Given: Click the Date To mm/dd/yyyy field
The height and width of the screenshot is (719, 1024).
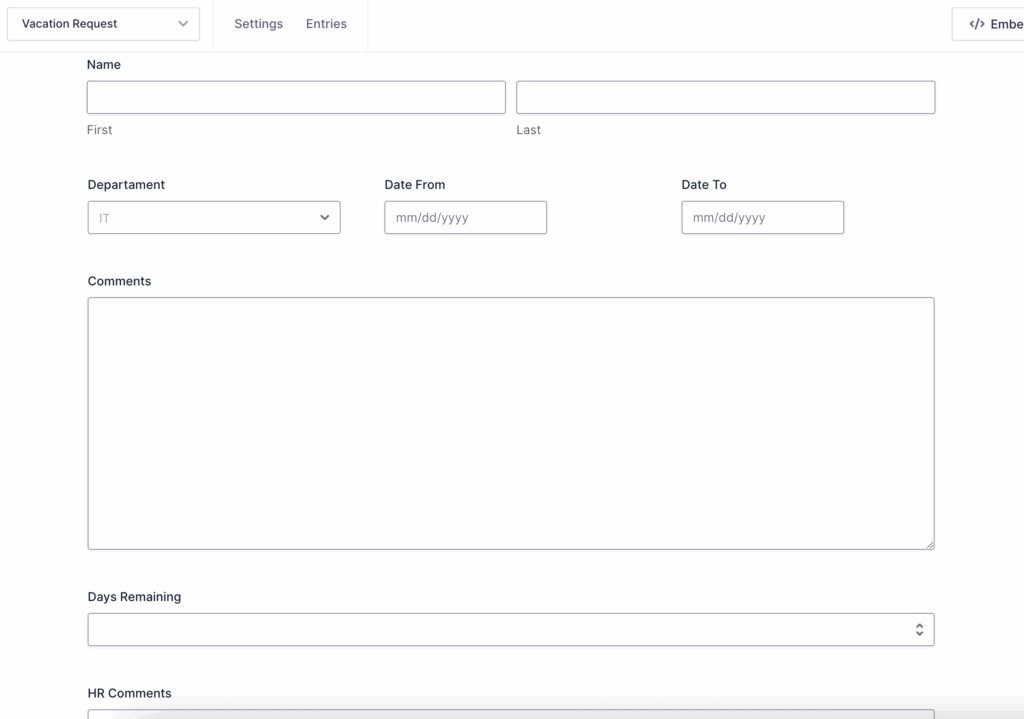Looking at the screenshot, I should click(x=762, y=217).
